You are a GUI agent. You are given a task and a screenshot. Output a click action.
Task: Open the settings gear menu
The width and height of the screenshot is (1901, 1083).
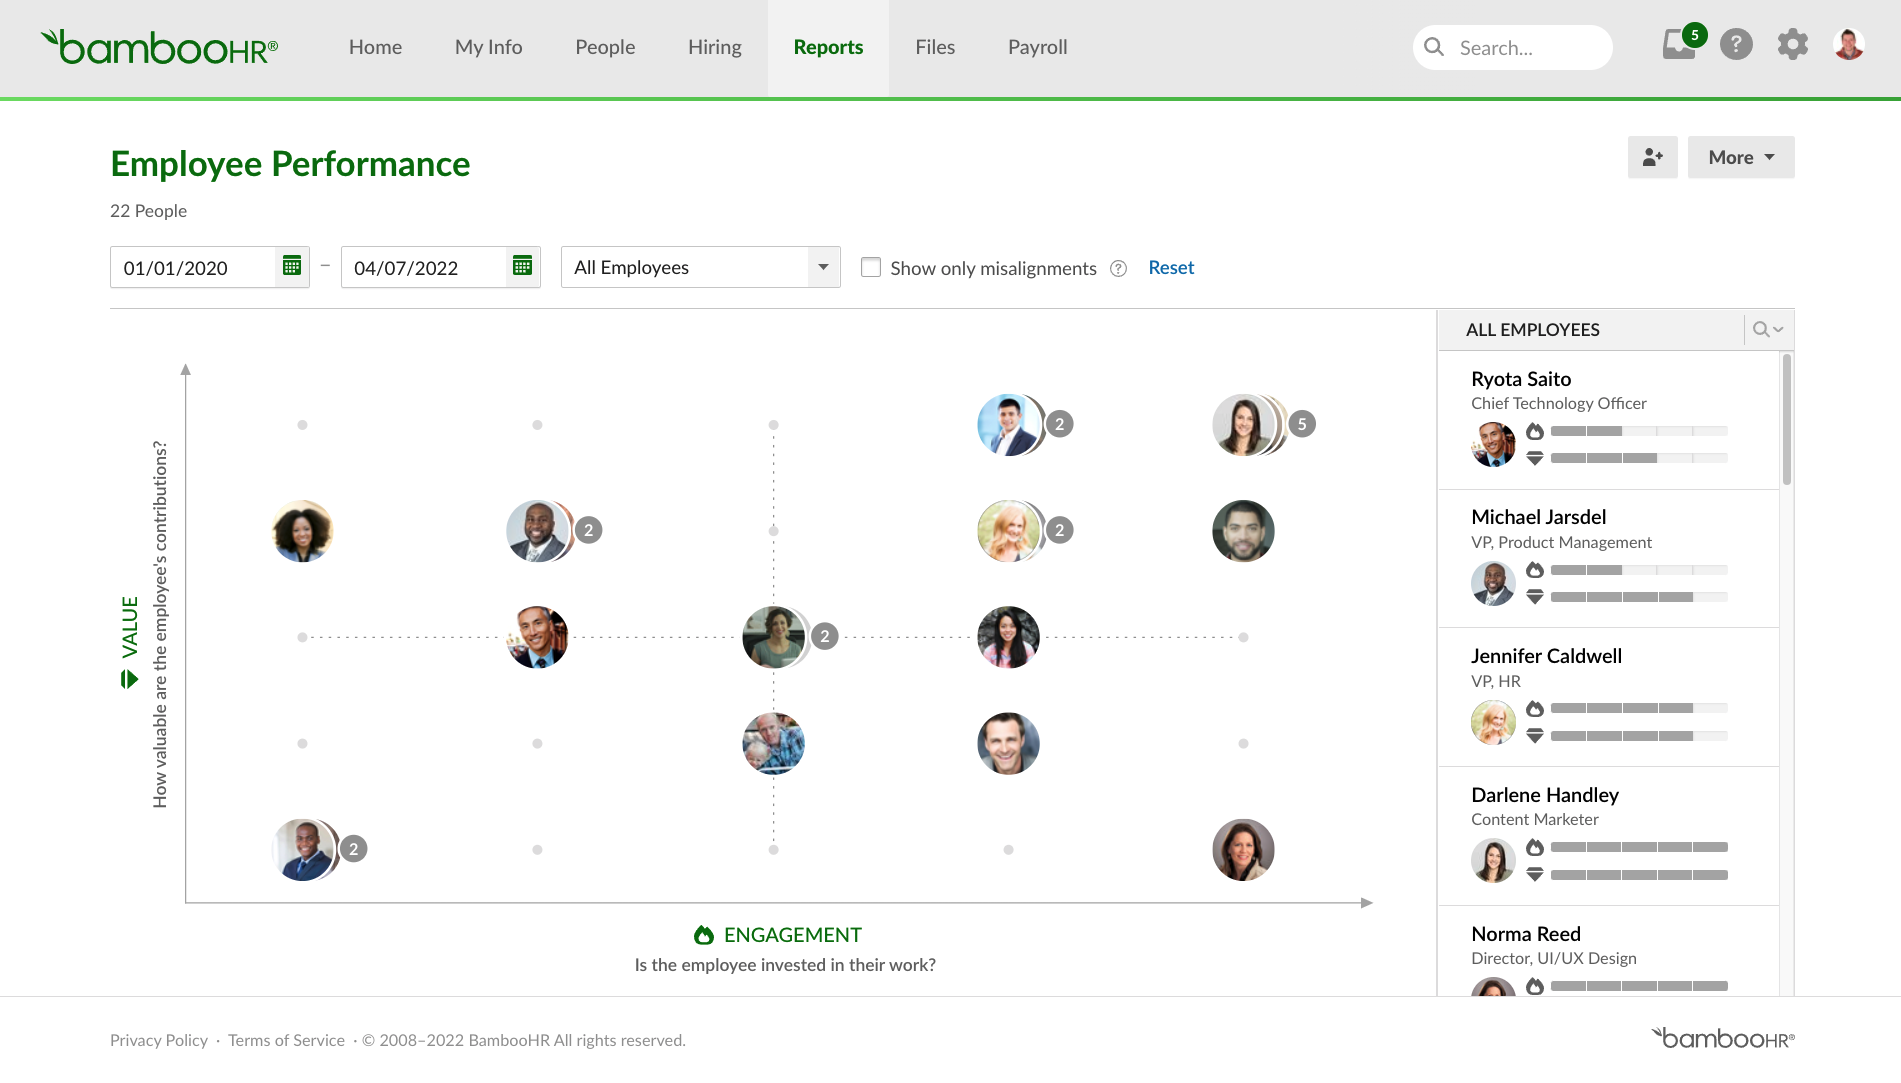tap(1792, 44)
